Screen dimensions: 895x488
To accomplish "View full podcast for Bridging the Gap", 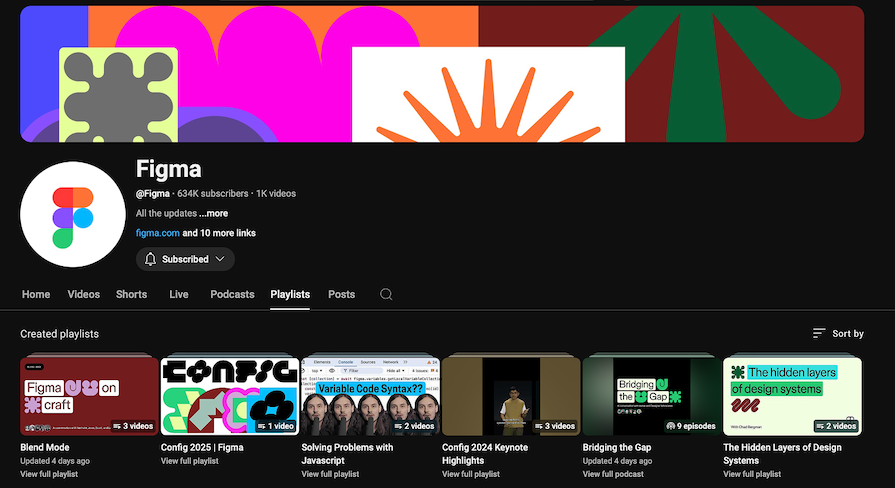I will tap(617, 473).
